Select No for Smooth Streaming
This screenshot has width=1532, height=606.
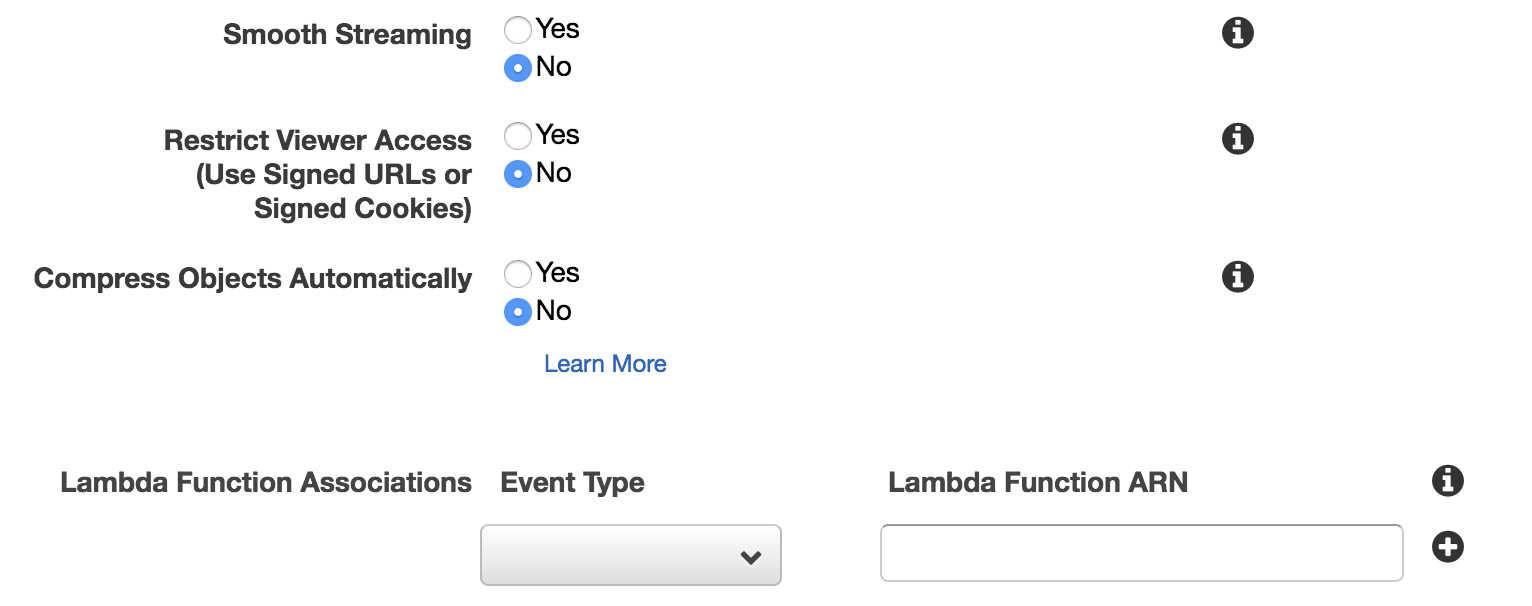[x=517, y=68]
